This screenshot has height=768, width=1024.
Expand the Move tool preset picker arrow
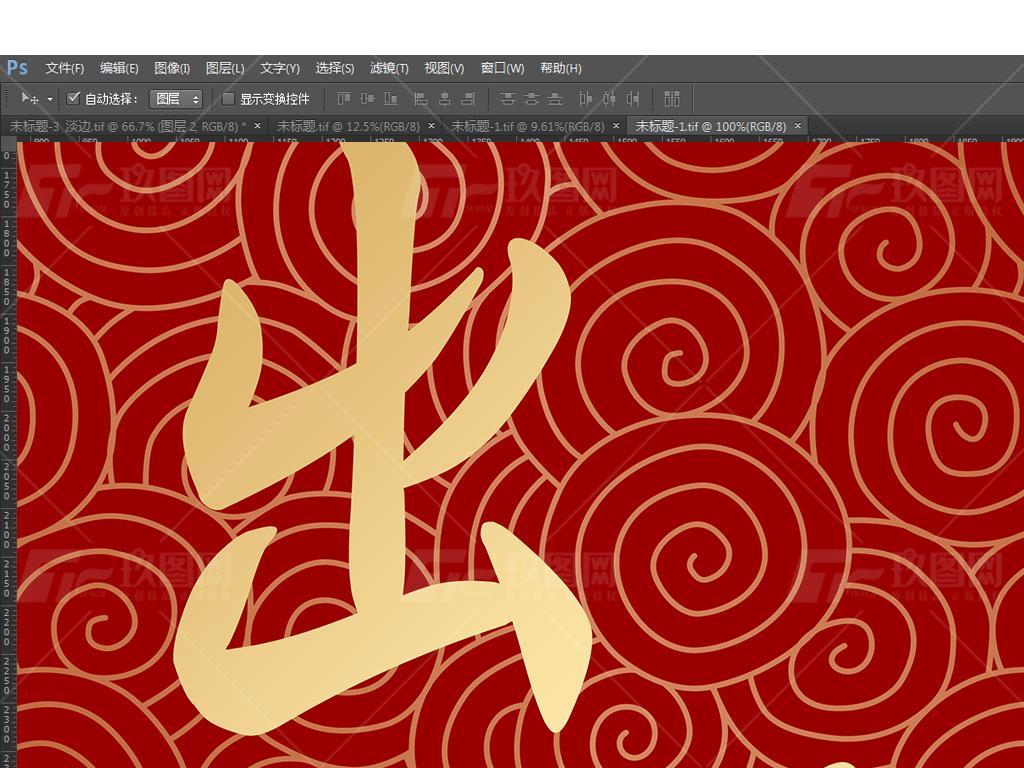(50, 99)
